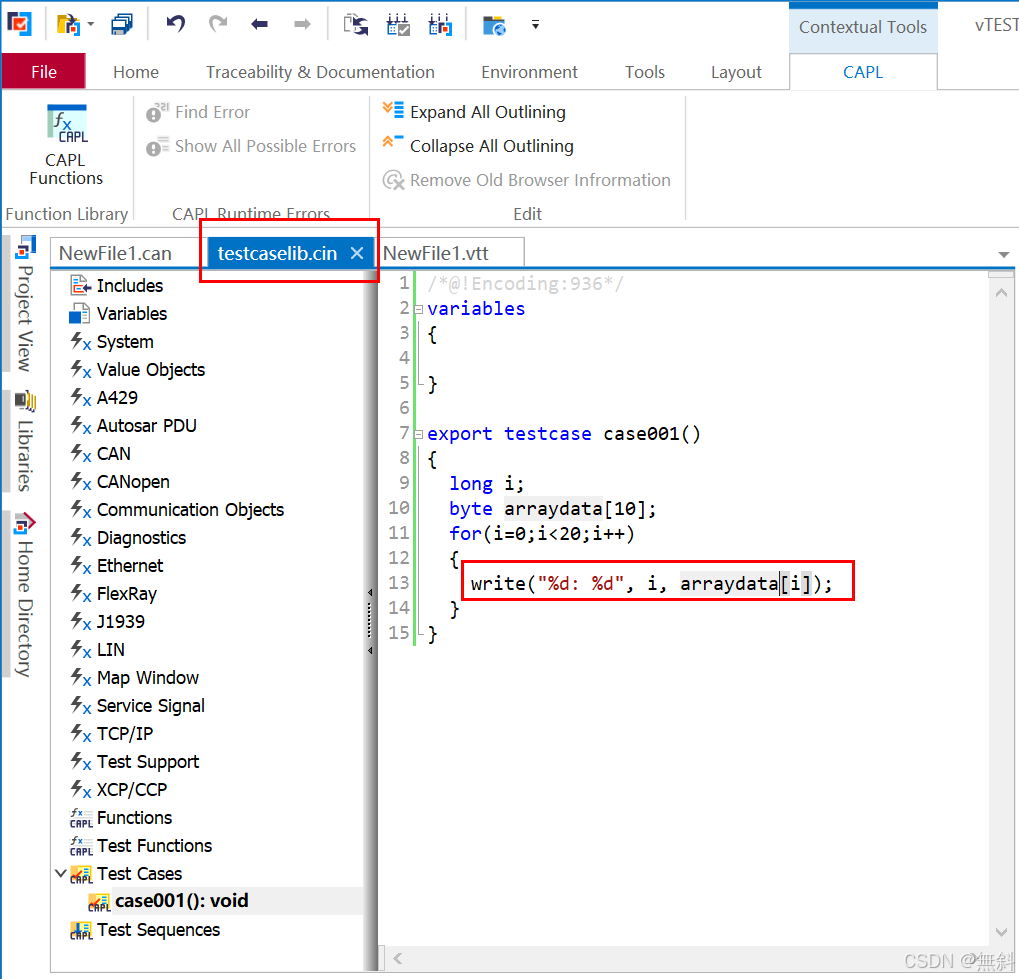Click the Find Error button

(x=198, y=112)
